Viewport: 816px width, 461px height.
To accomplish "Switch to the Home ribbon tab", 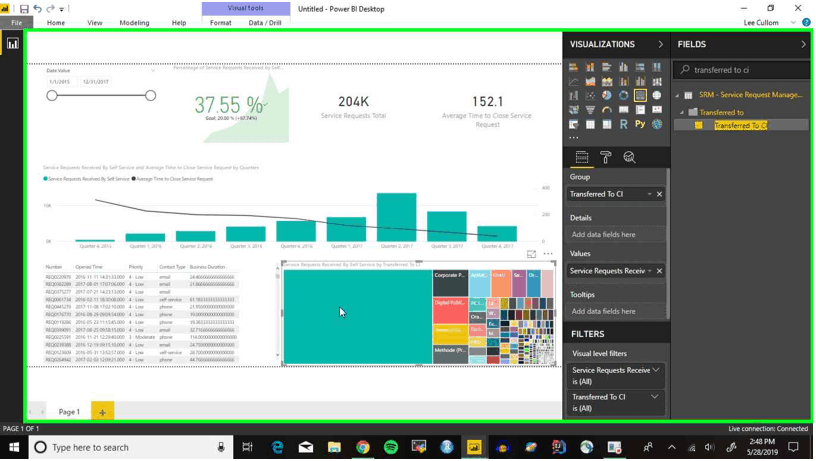I will click(x=56, y=23).
